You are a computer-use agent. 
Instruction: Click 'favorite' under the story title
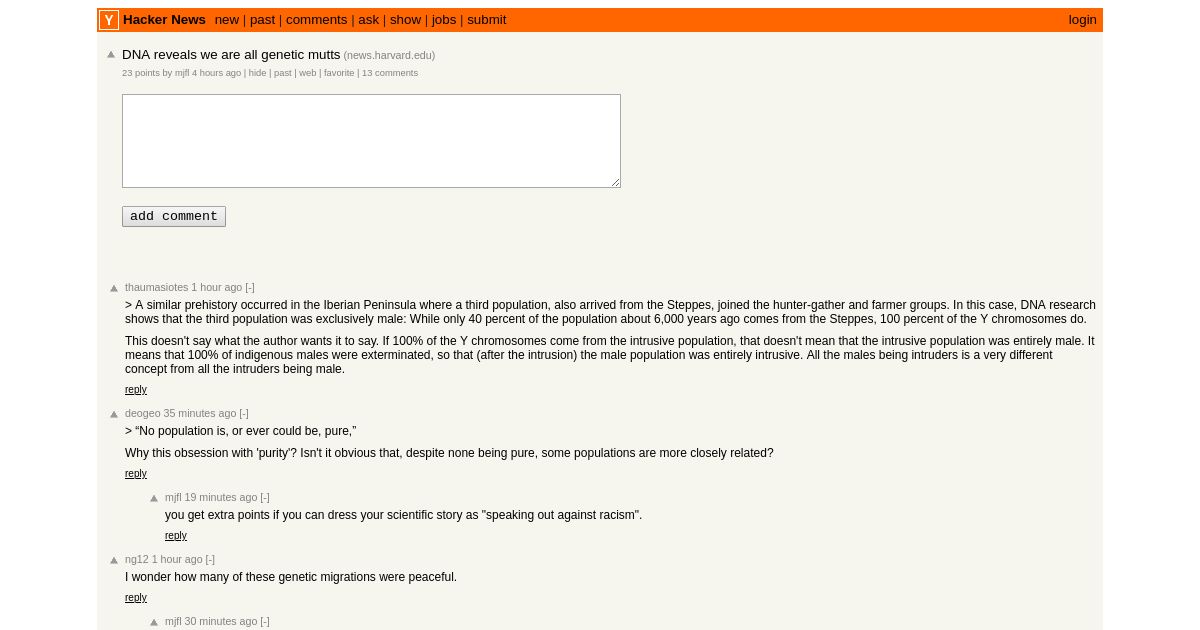click(x=339, y=73)
